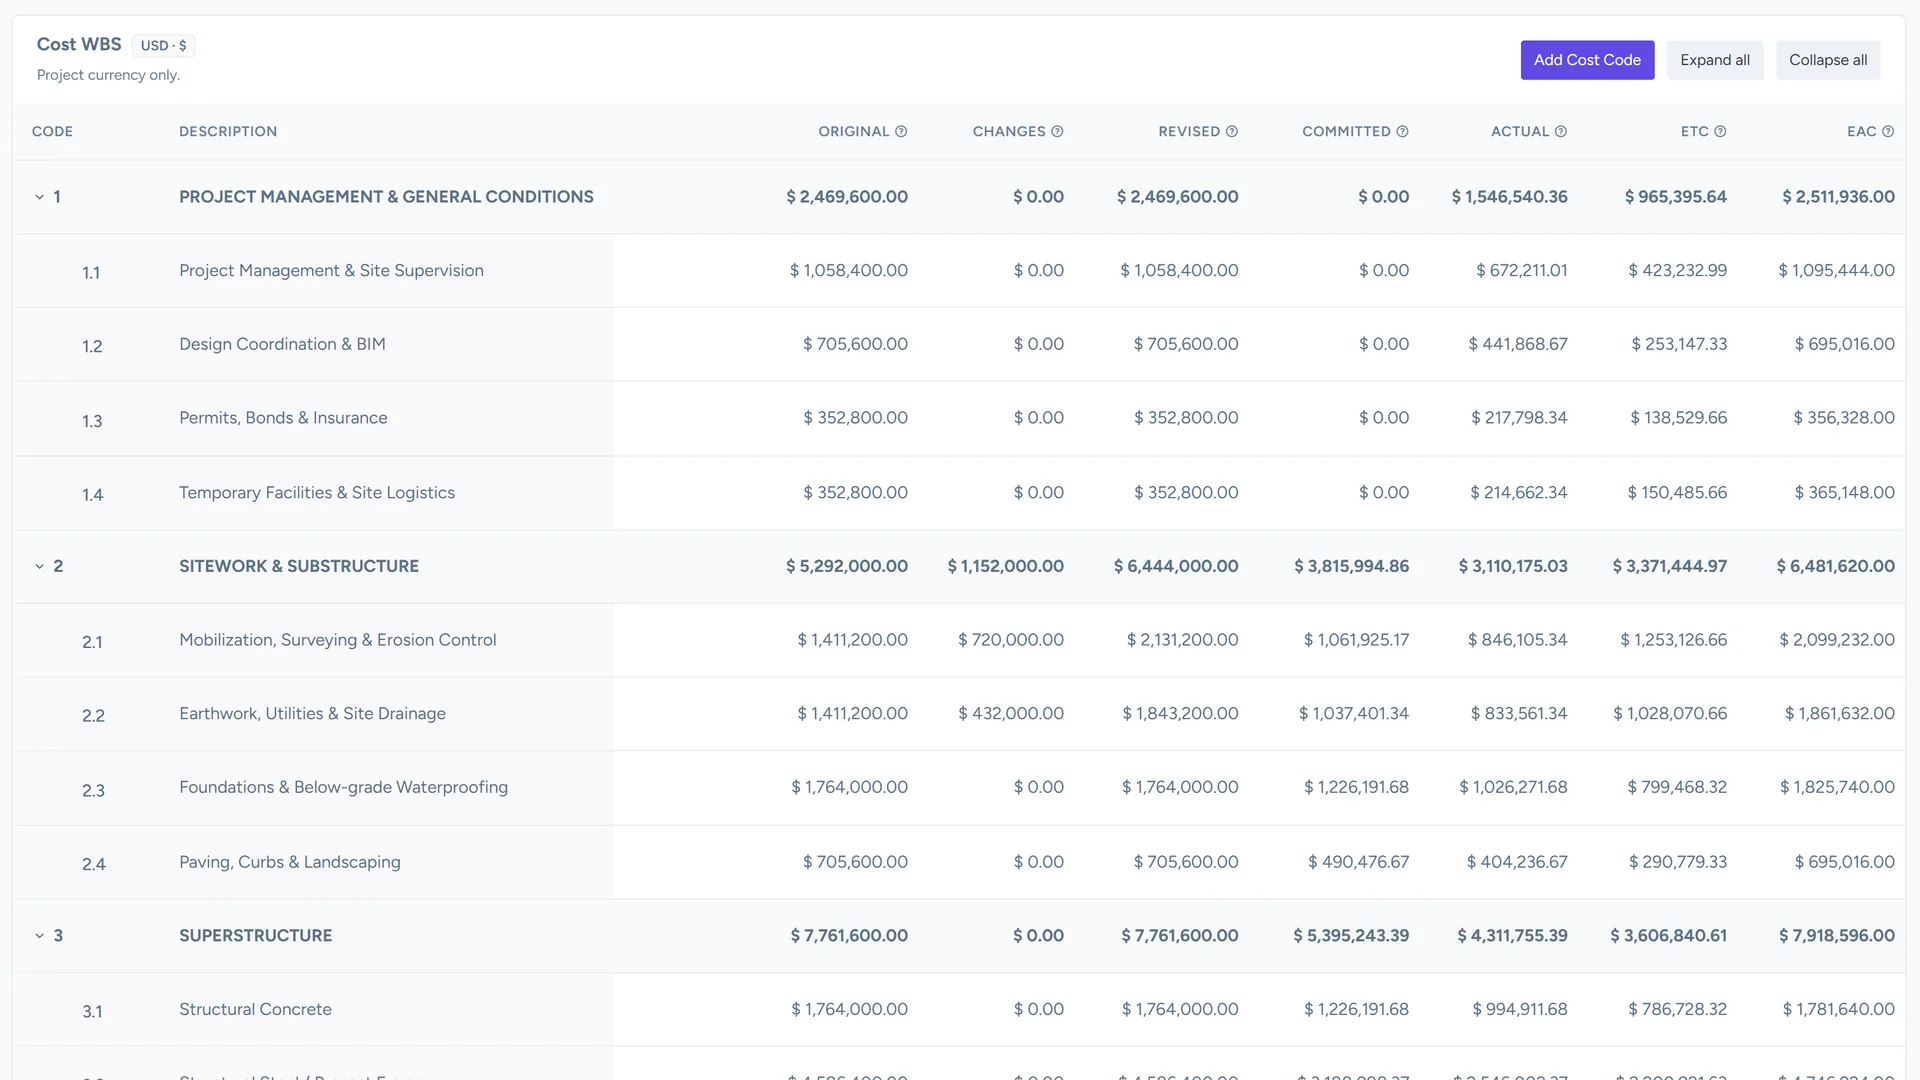Click code 3.1 cell
This screenshot has width=1920, height=1080.
(x=92, y=1012)
